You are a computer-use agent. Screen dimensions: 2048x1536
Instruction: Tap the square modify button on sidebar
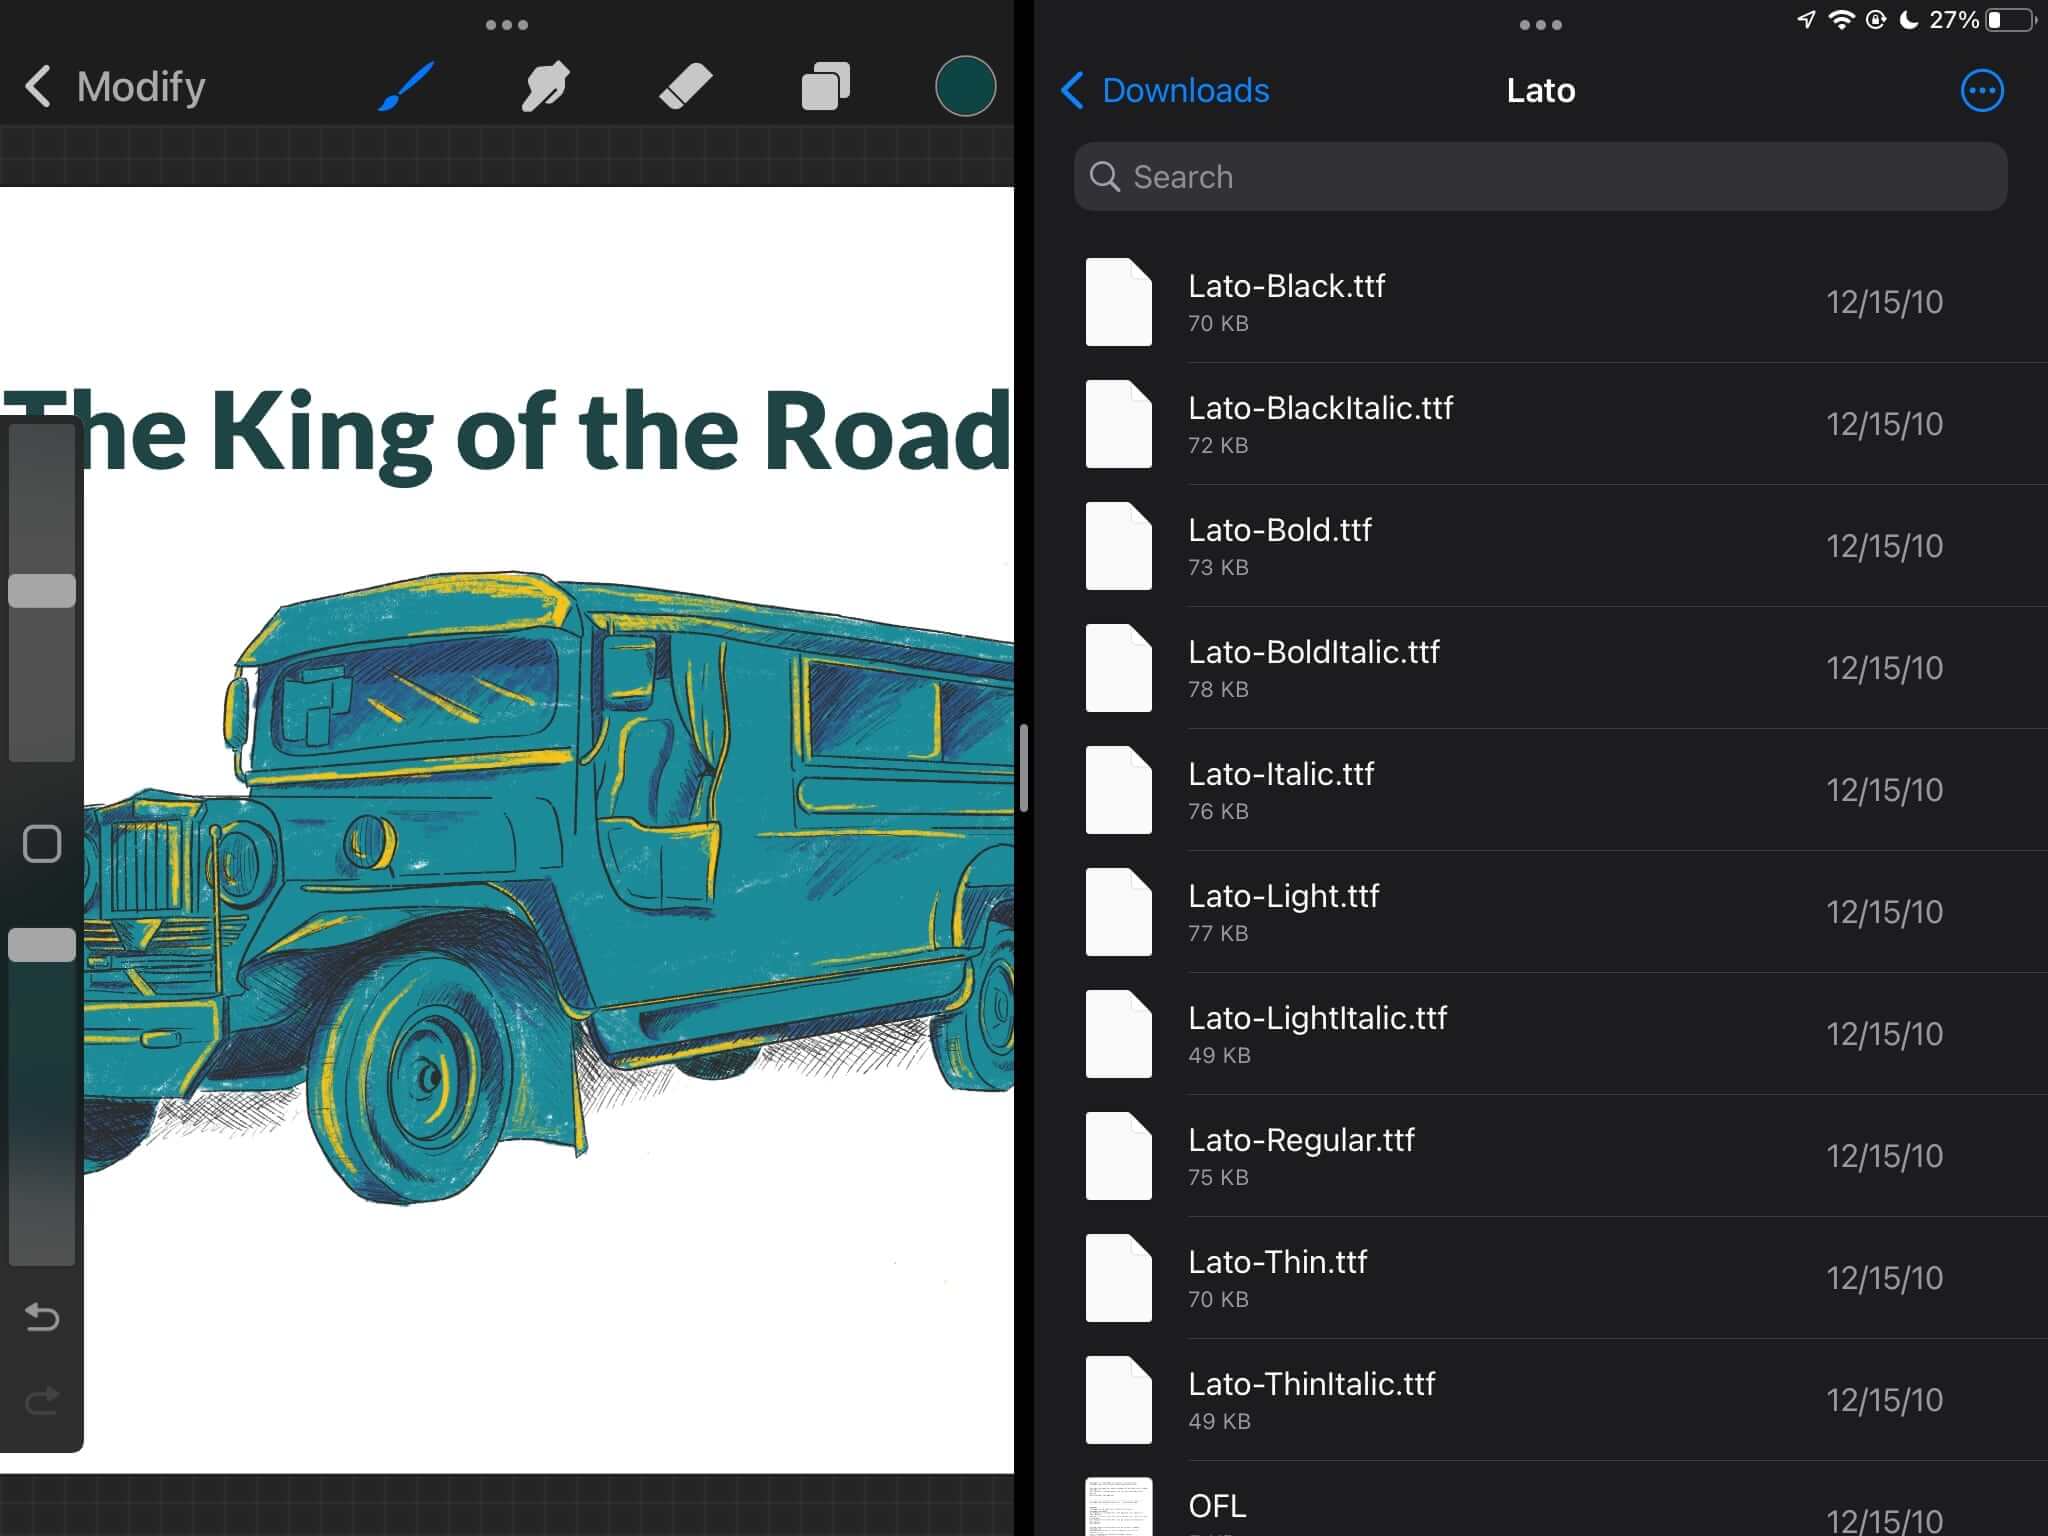[42, 844]
